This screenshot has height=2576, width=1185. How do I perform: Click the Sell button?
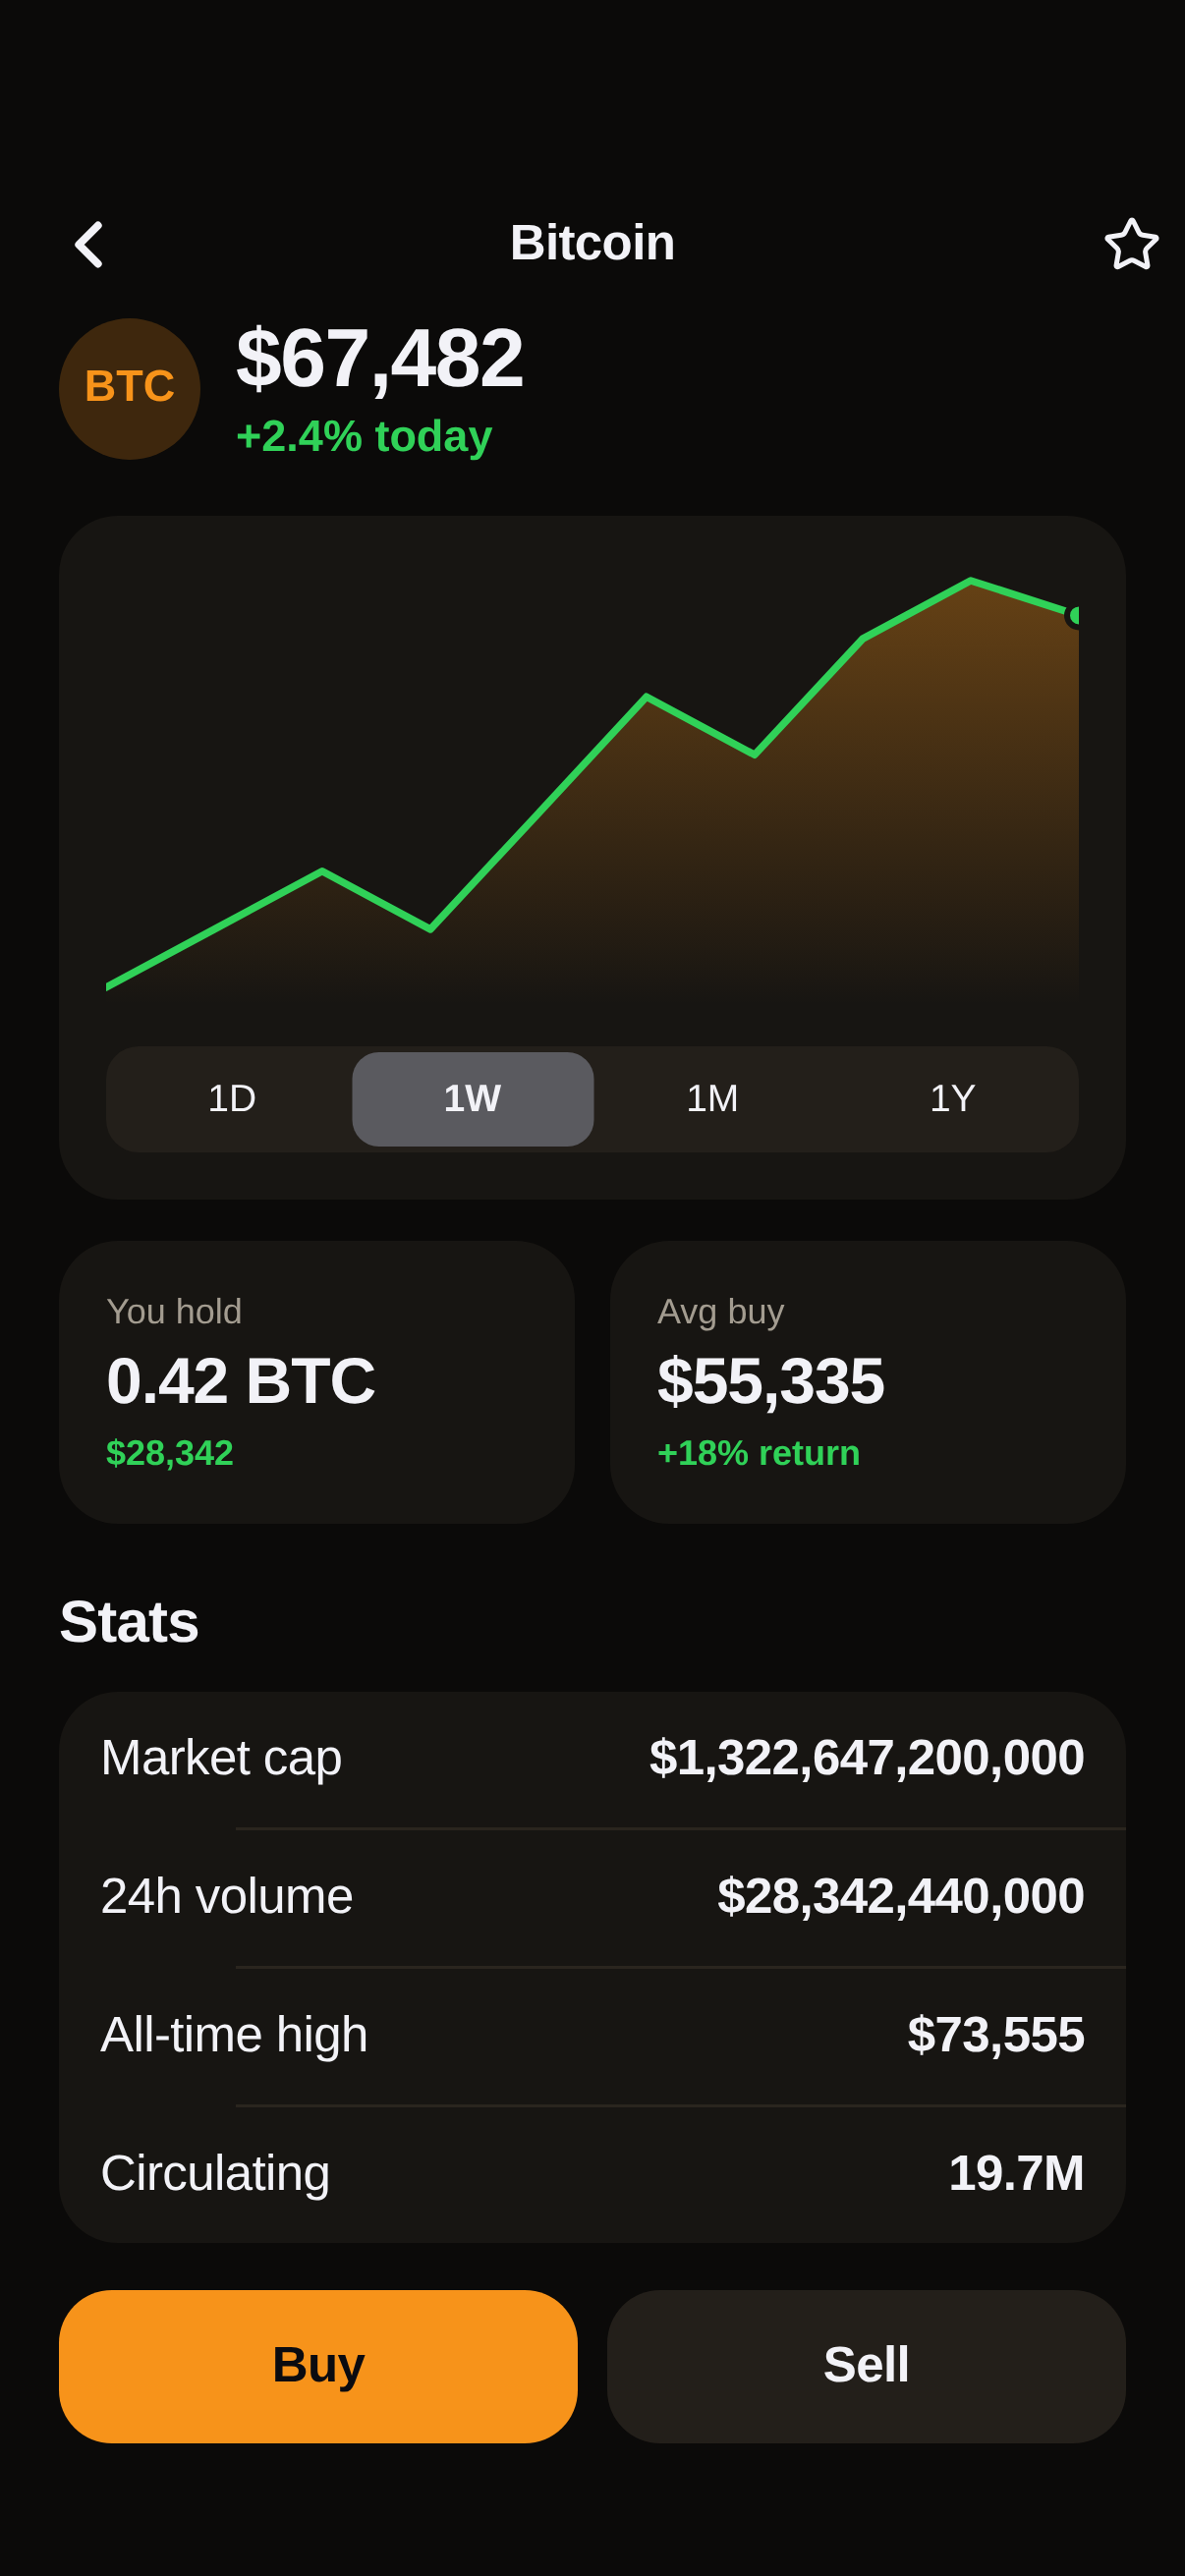point(866,2366)
